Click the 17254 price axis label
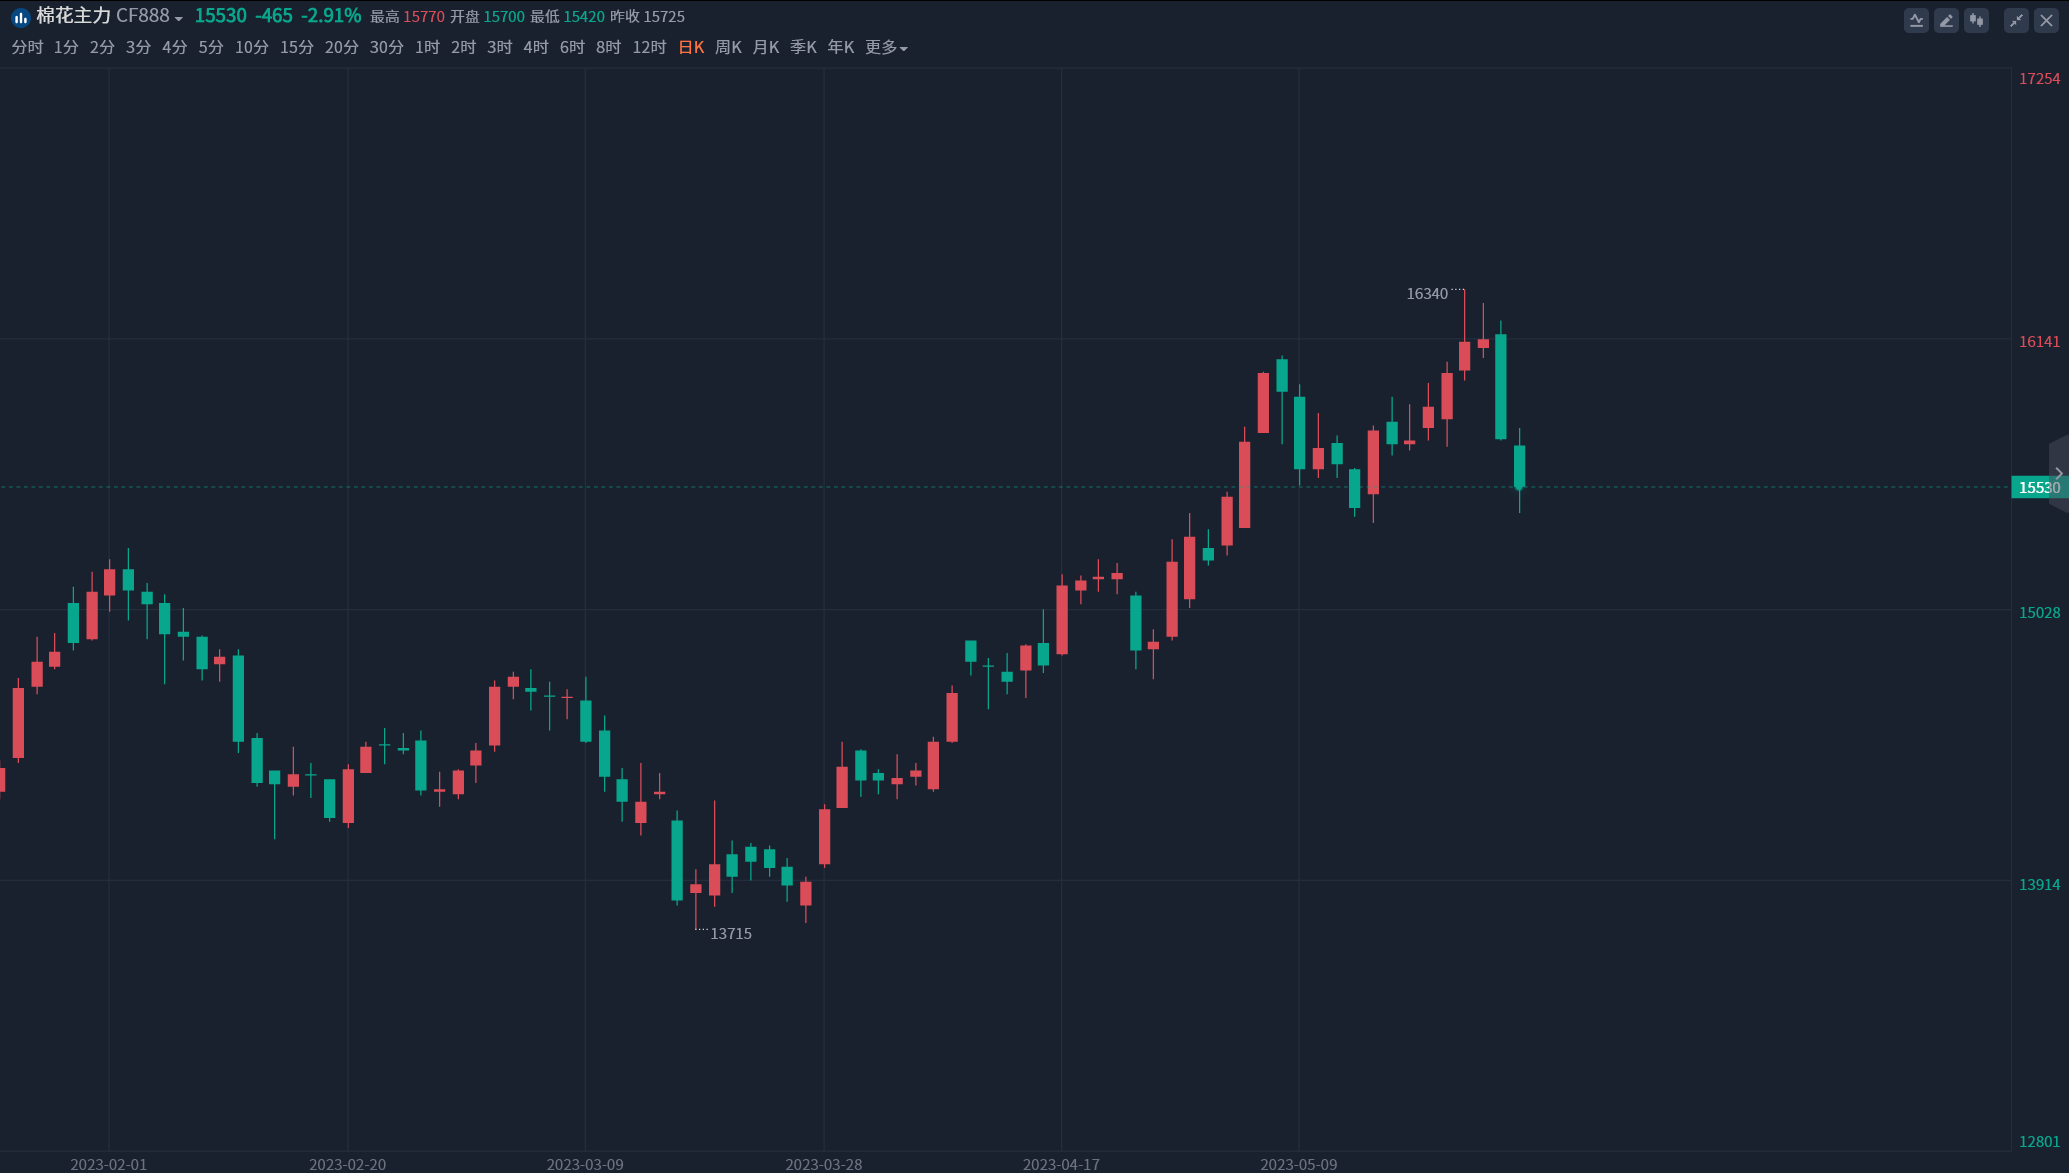The image size is (2069, 1173). (x=2039, y=79)
